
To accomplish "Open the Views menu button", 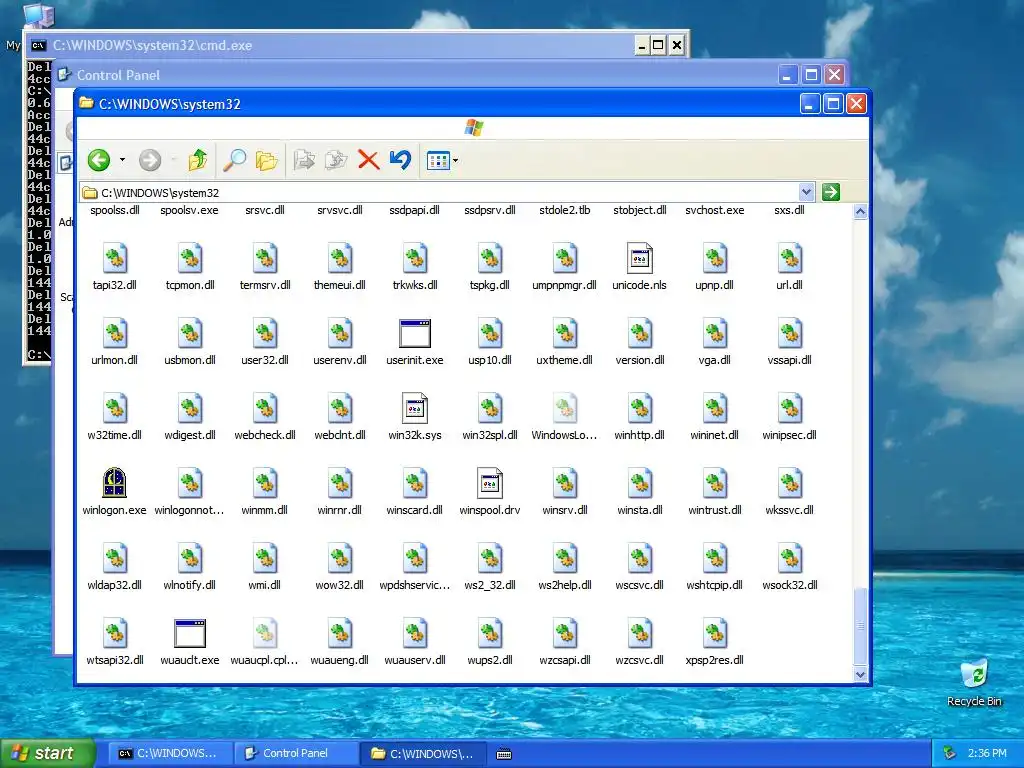I will 441,160.
